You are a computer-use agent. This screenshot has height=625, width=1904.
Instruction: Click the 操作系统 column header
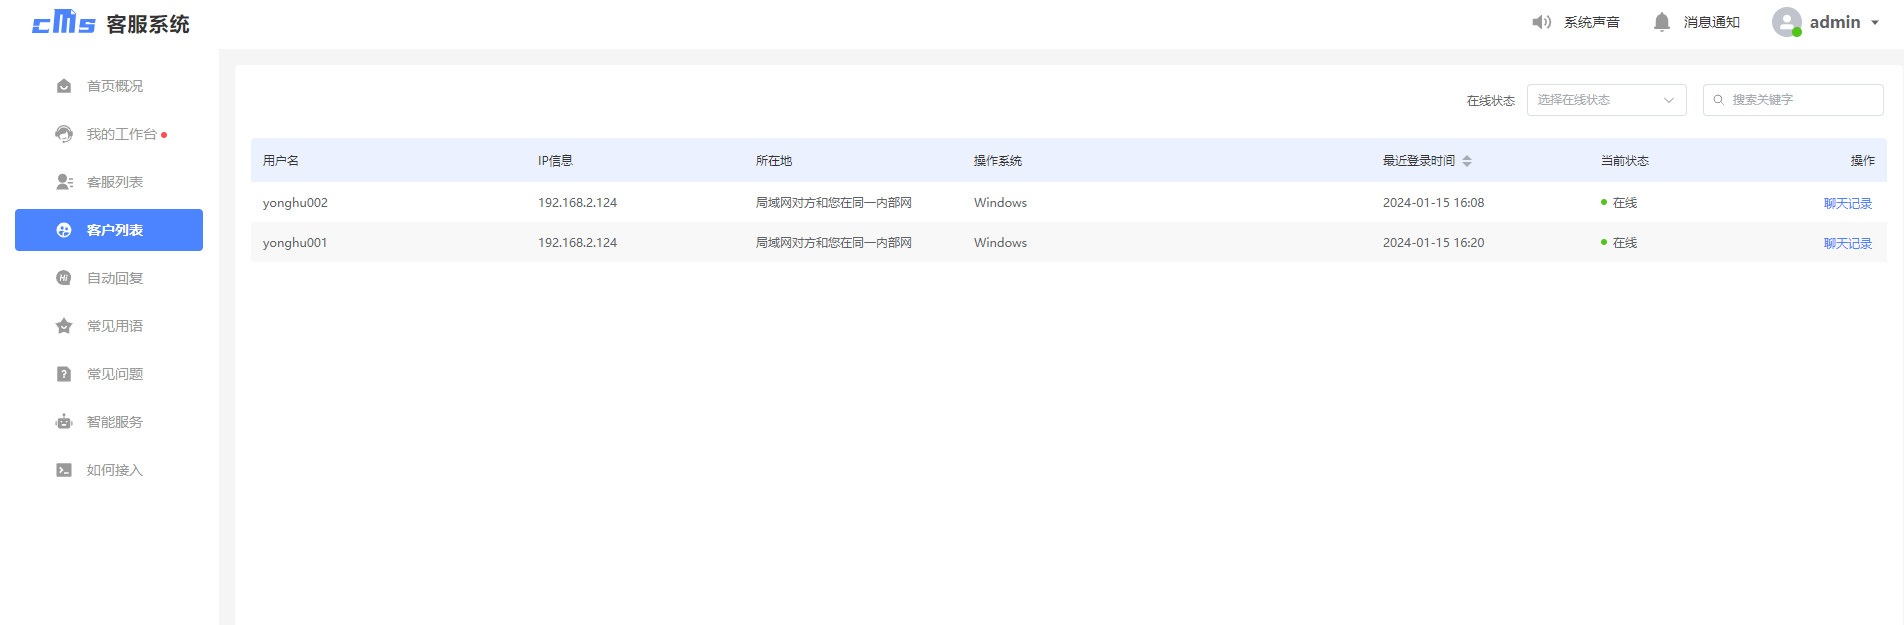point(998,161)
